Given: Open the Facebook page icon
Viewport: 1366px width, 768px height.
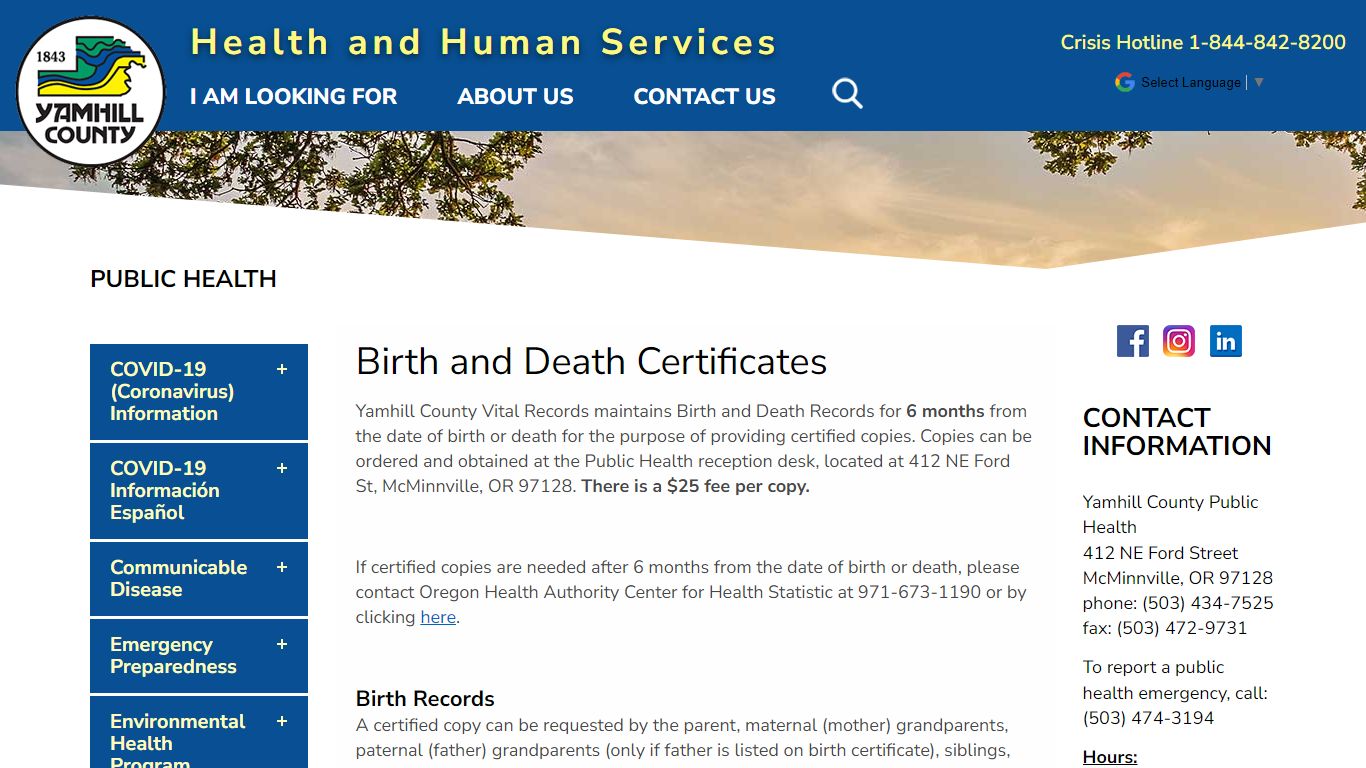Looking at the screenshot, I should pyautogui.click(x=1133, y=341).
